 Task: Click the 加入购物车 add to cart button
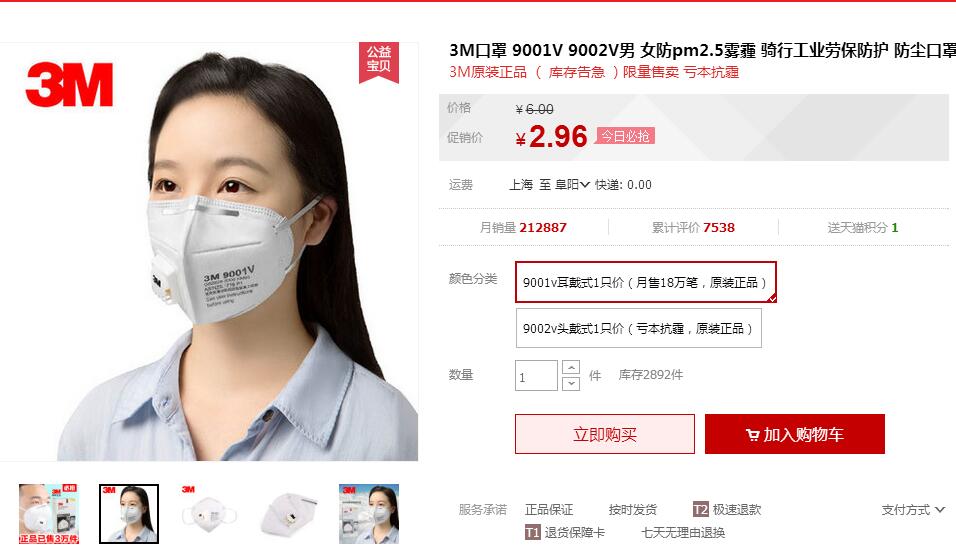[794, 434]
